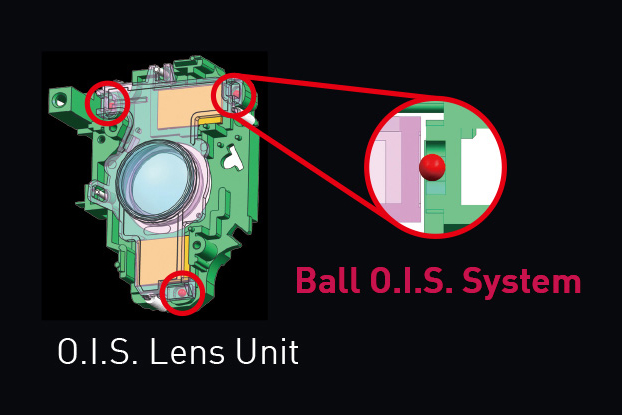Click the upper orange coil pad
622x415 pixels.
[183, 108]
